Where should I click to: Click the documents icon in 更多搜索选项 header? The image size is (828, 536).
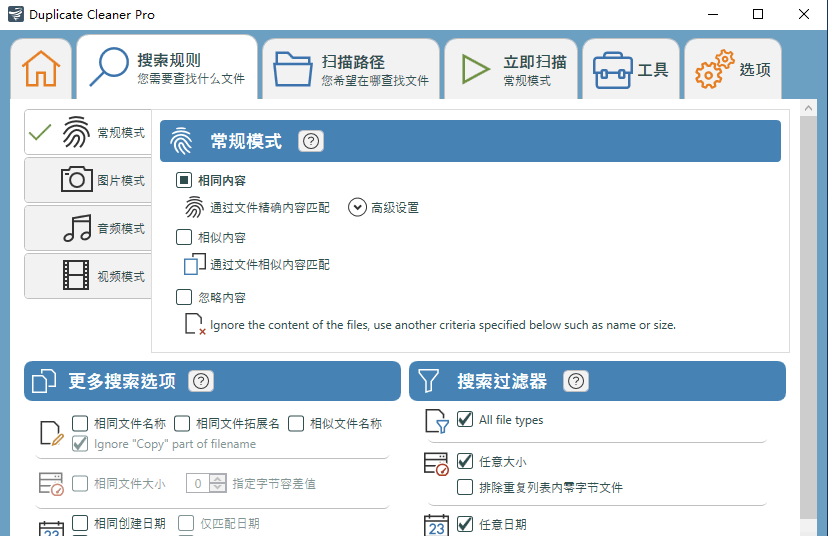(44, 381)
